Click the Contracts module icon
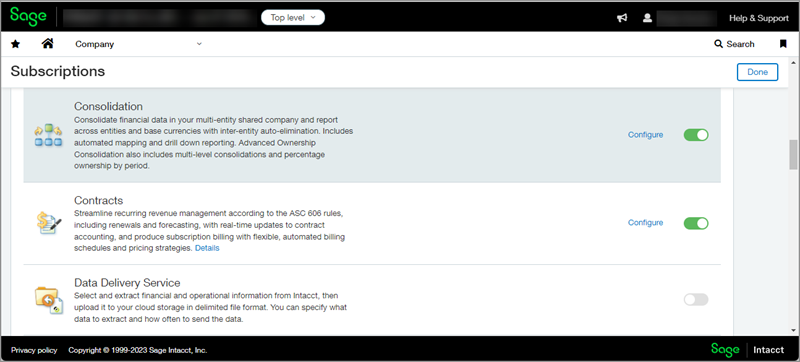 point(48,223)
